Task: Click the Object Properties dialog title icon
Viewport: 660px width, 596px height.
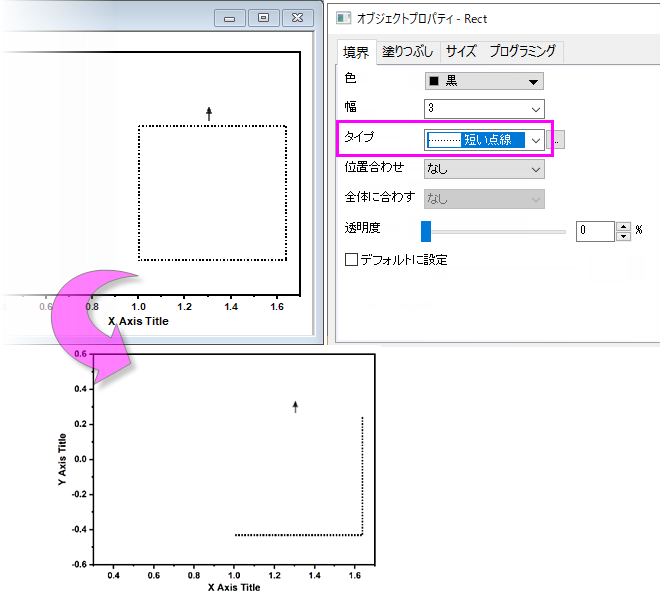Action: tap(343, 18)
